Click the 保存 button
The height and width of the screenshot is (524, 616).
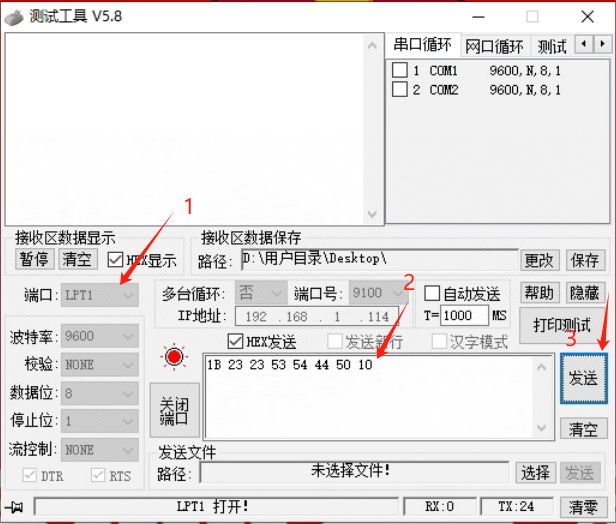coord(585,260)
